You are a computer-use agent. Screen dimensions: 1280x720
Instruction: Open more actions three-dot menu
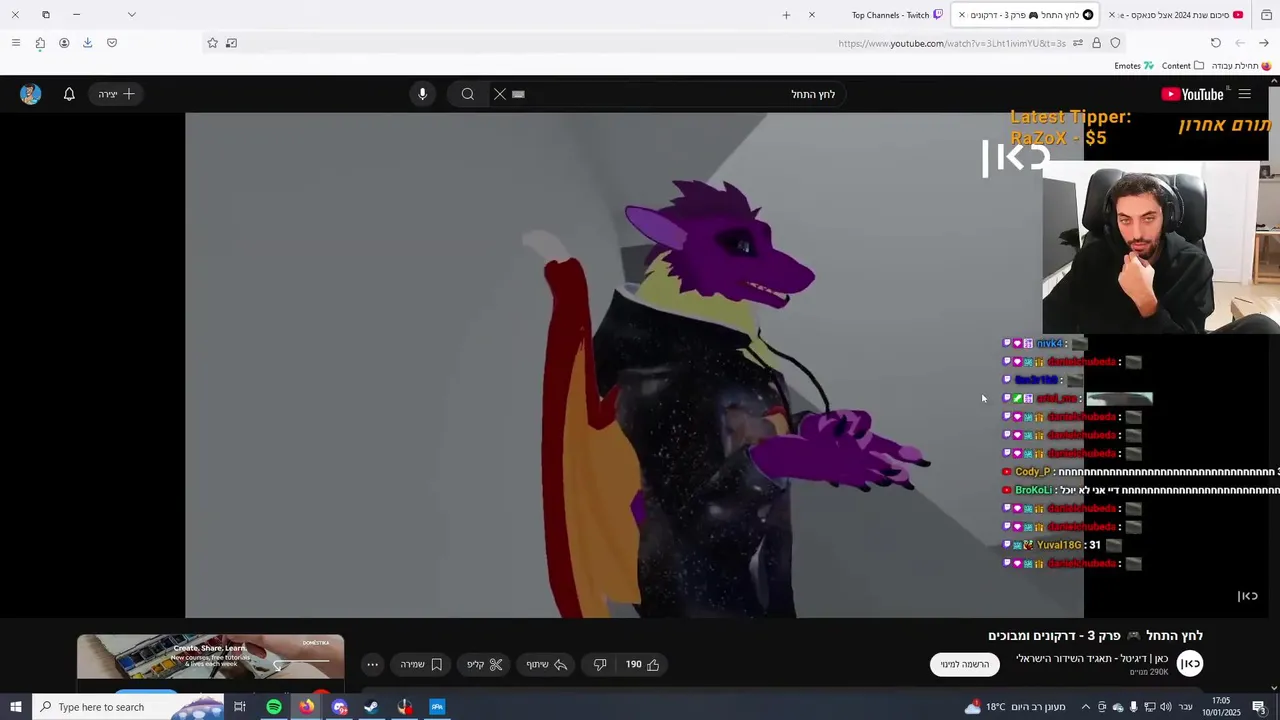pos(372,664)
